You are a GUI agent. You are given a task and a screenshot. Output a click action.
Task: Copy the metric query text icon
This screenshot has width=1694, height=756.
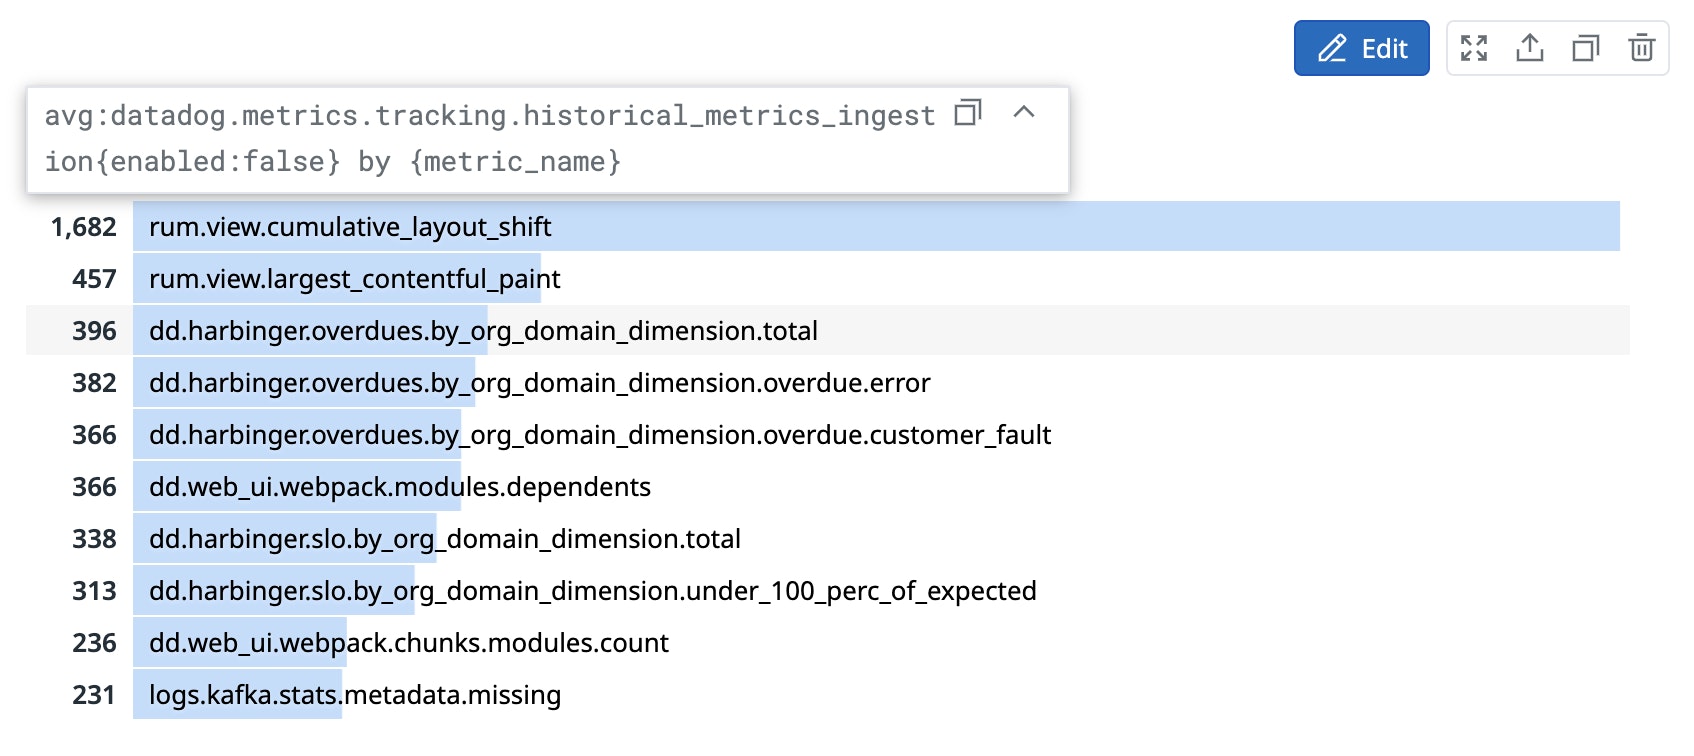pos(968,113)
